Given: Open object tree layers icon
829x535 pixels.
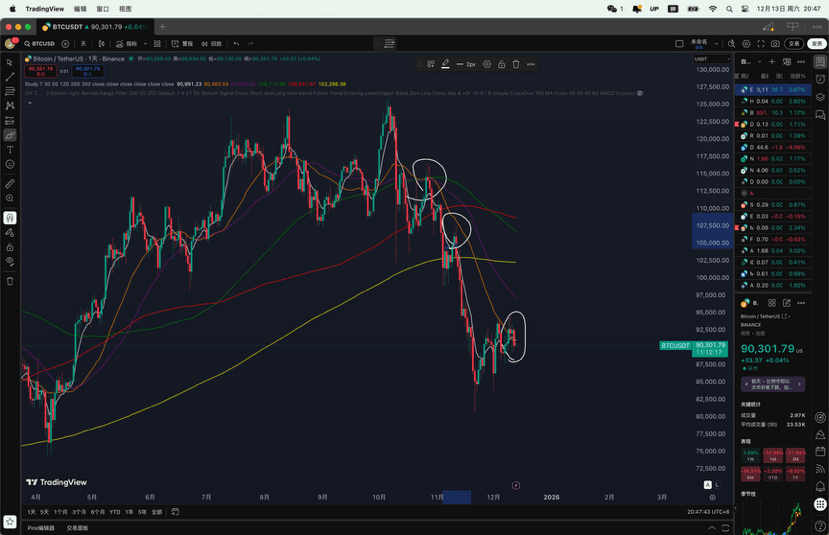Looking at the screenshot, I should tap(820, 97).
